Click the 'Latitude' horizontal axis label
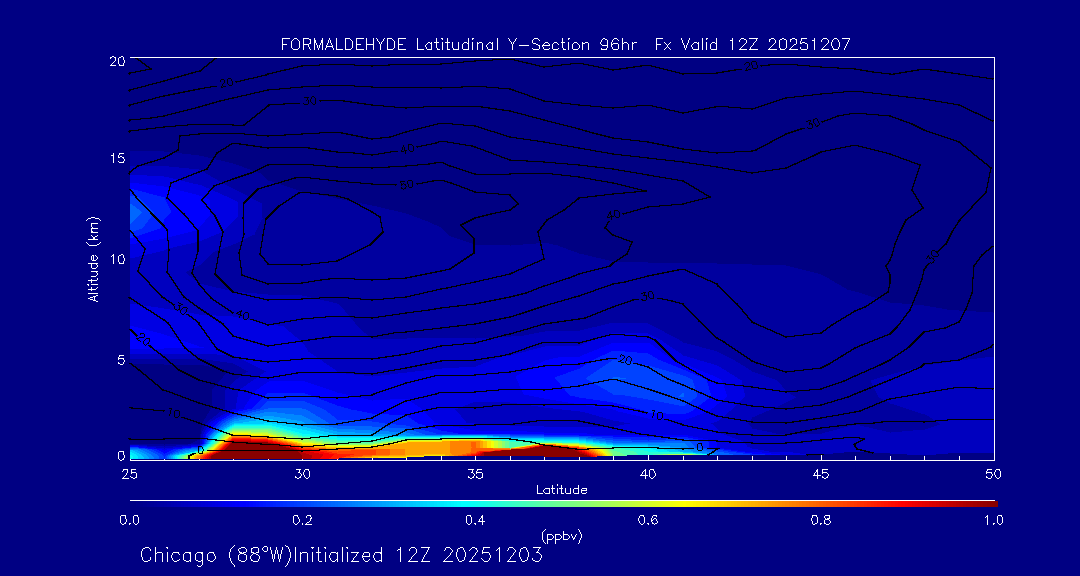 [x=562, y=490]
